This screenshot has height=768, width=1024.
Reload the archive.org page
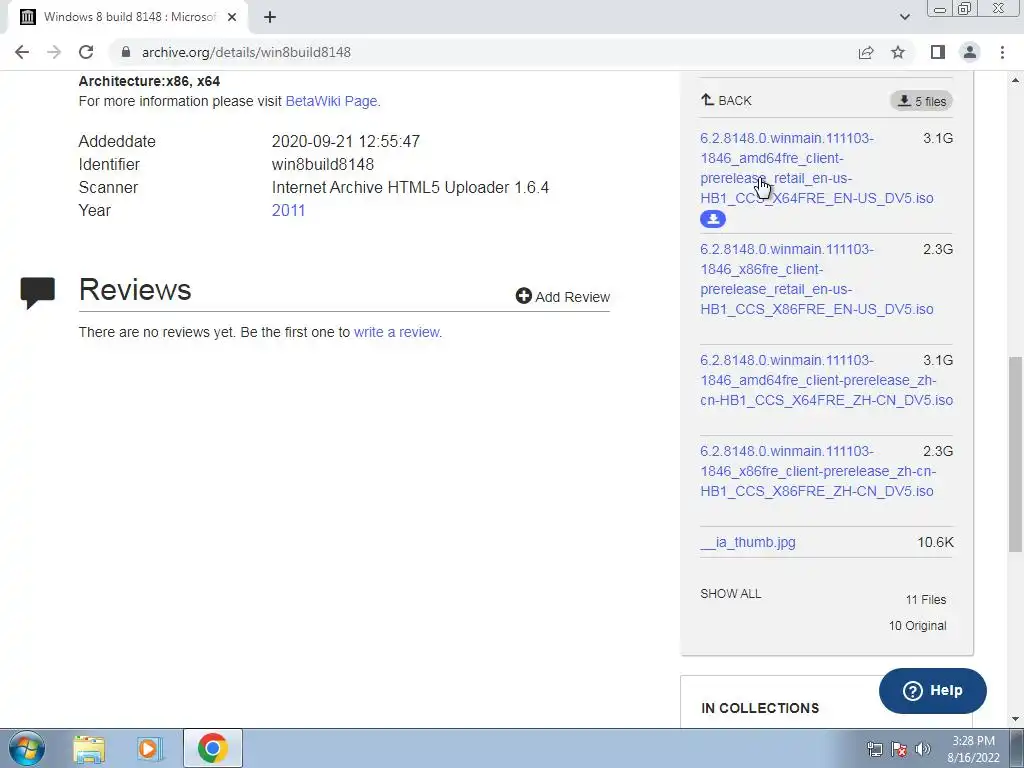[86, 52]
